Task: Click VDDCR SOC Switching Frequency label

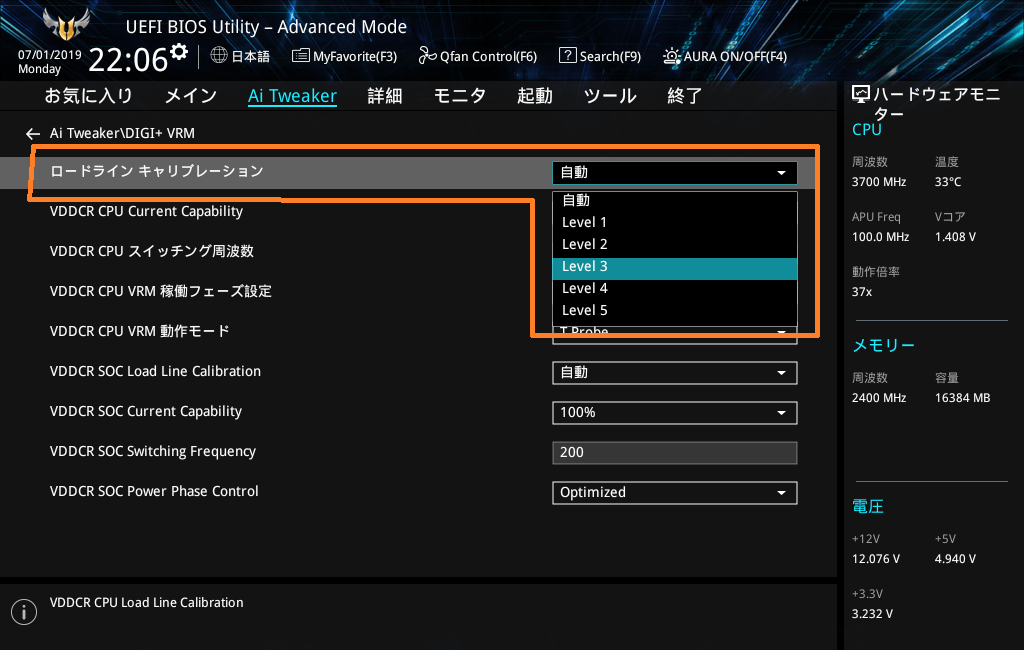Action: pyautogui.click(x=153, y=451)
